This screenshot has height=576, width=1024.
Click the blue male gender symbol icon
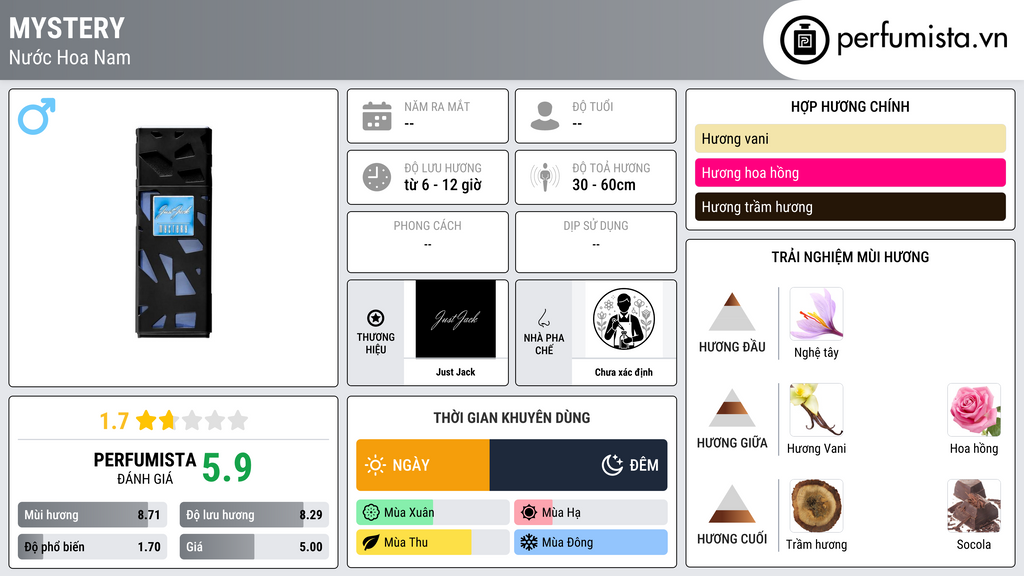37,117
